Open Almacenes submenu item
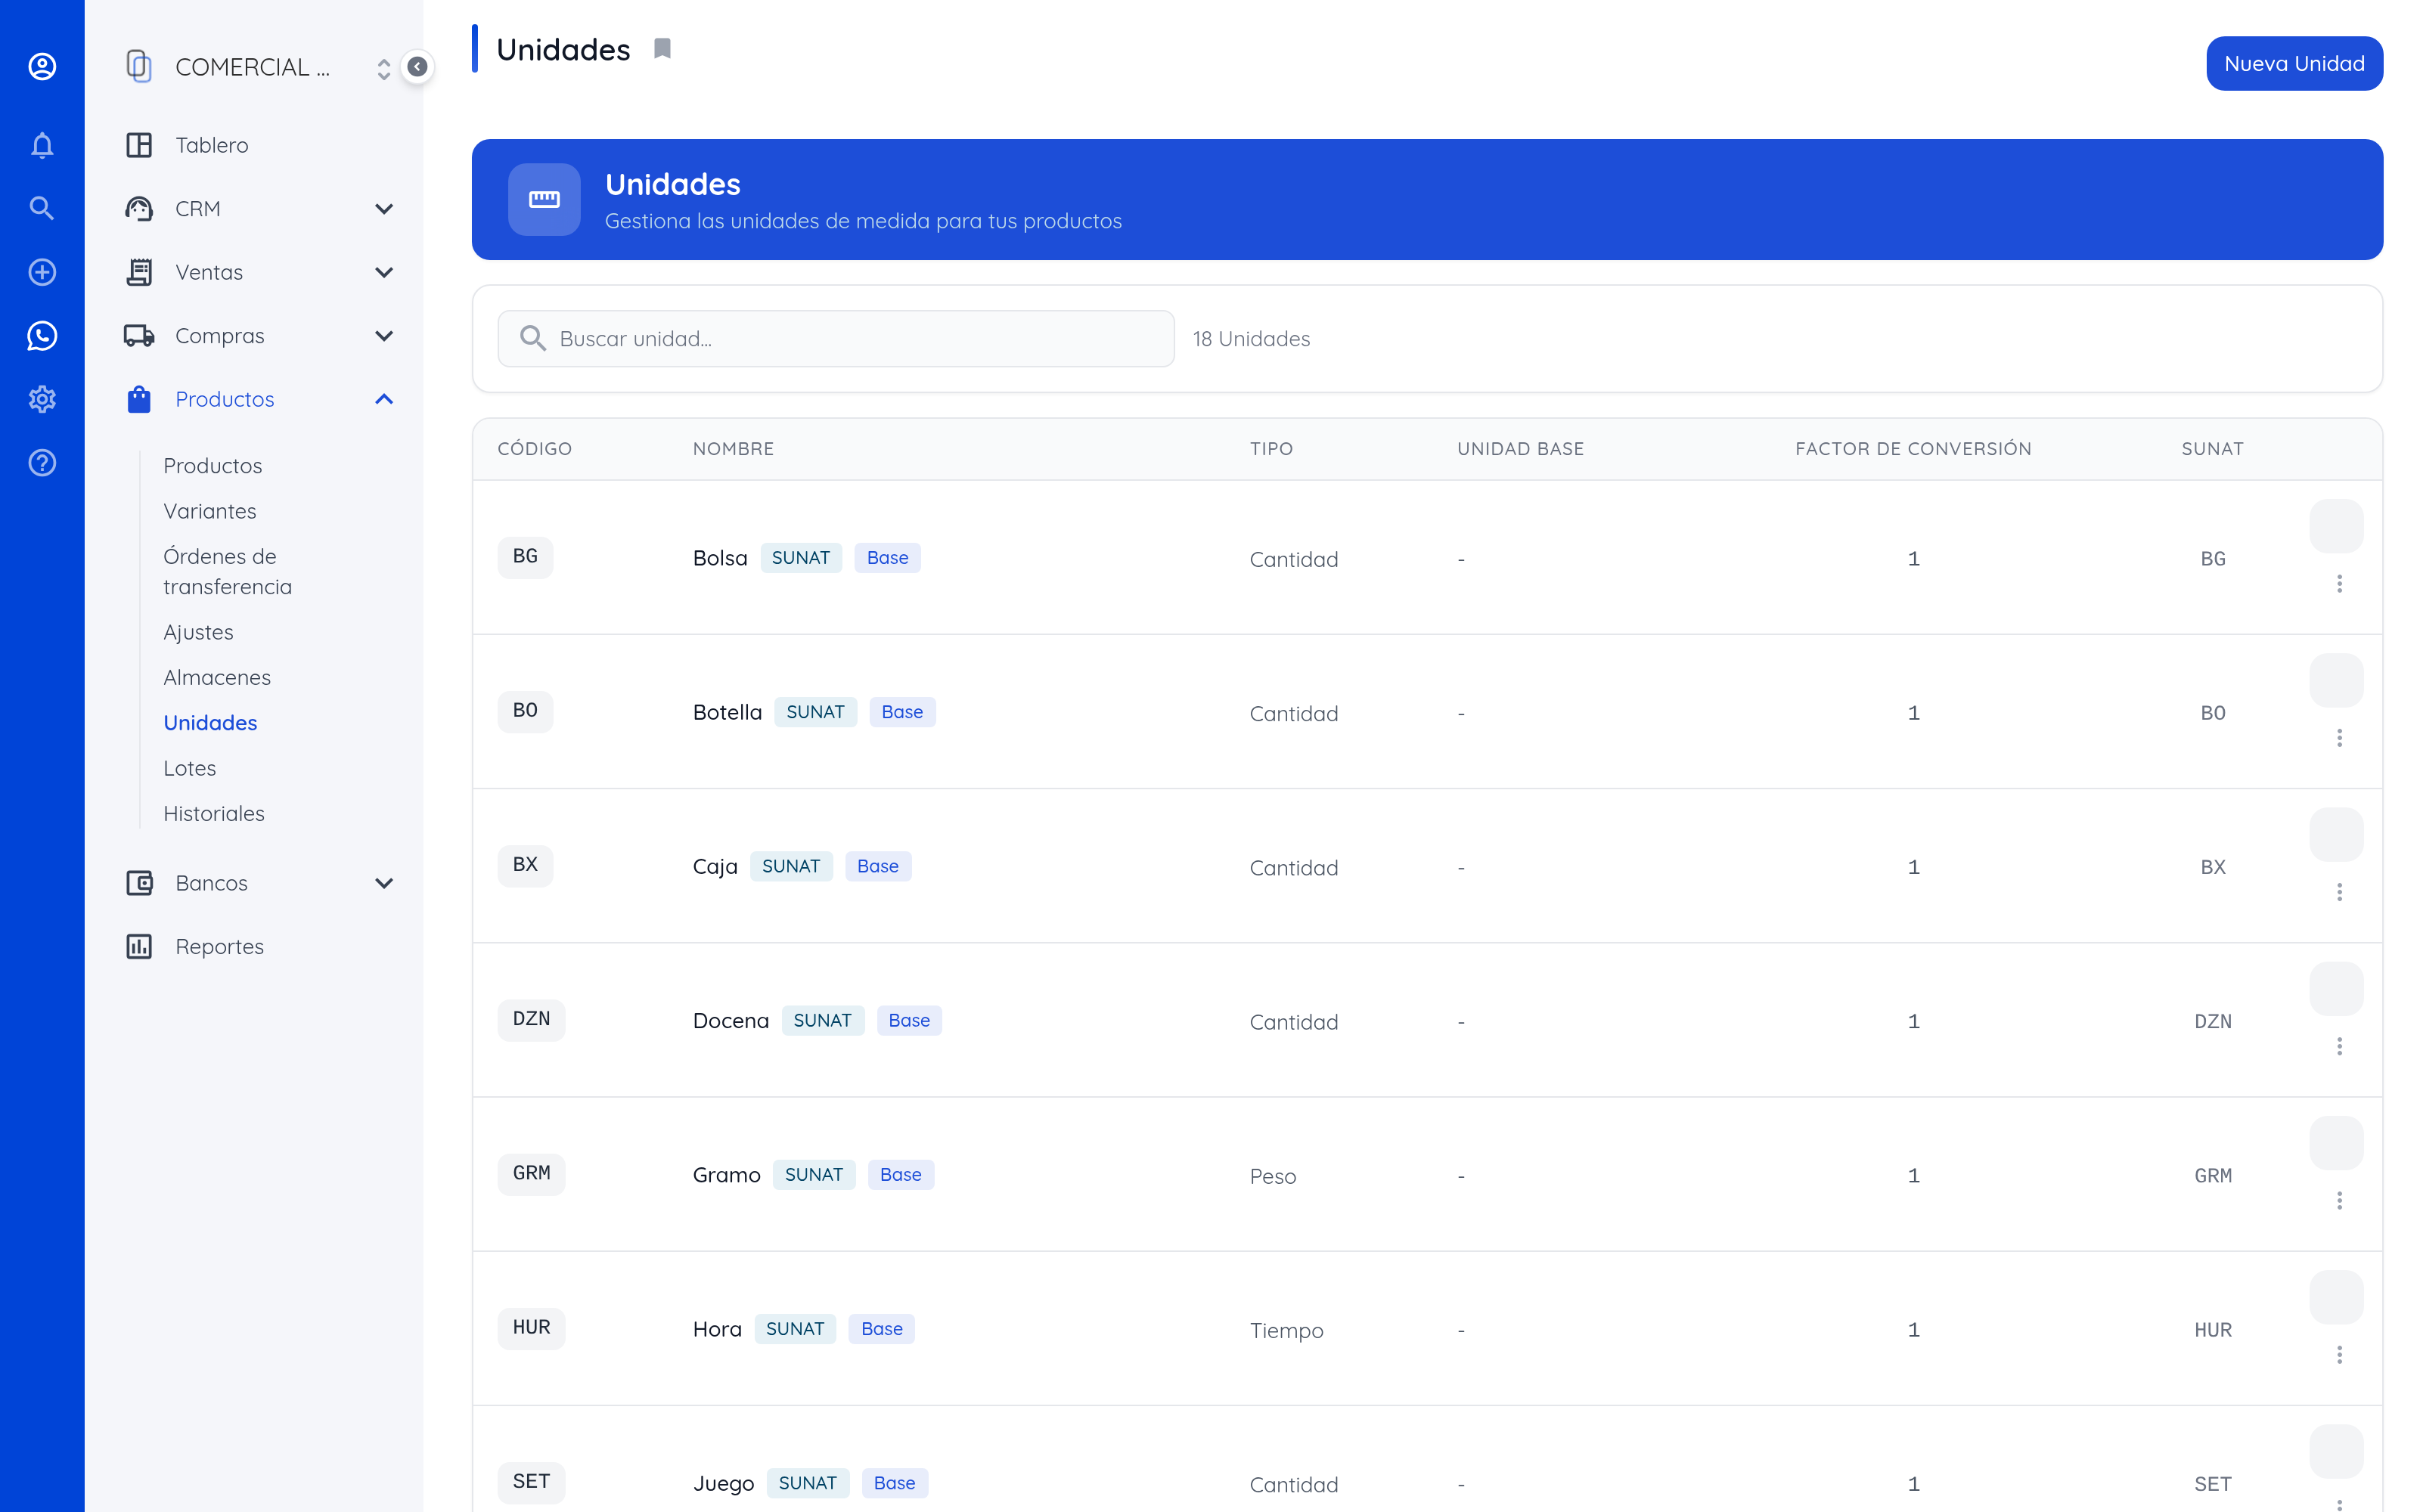The width and height of the screenshot is (2420, 1512). click(217, 677)
